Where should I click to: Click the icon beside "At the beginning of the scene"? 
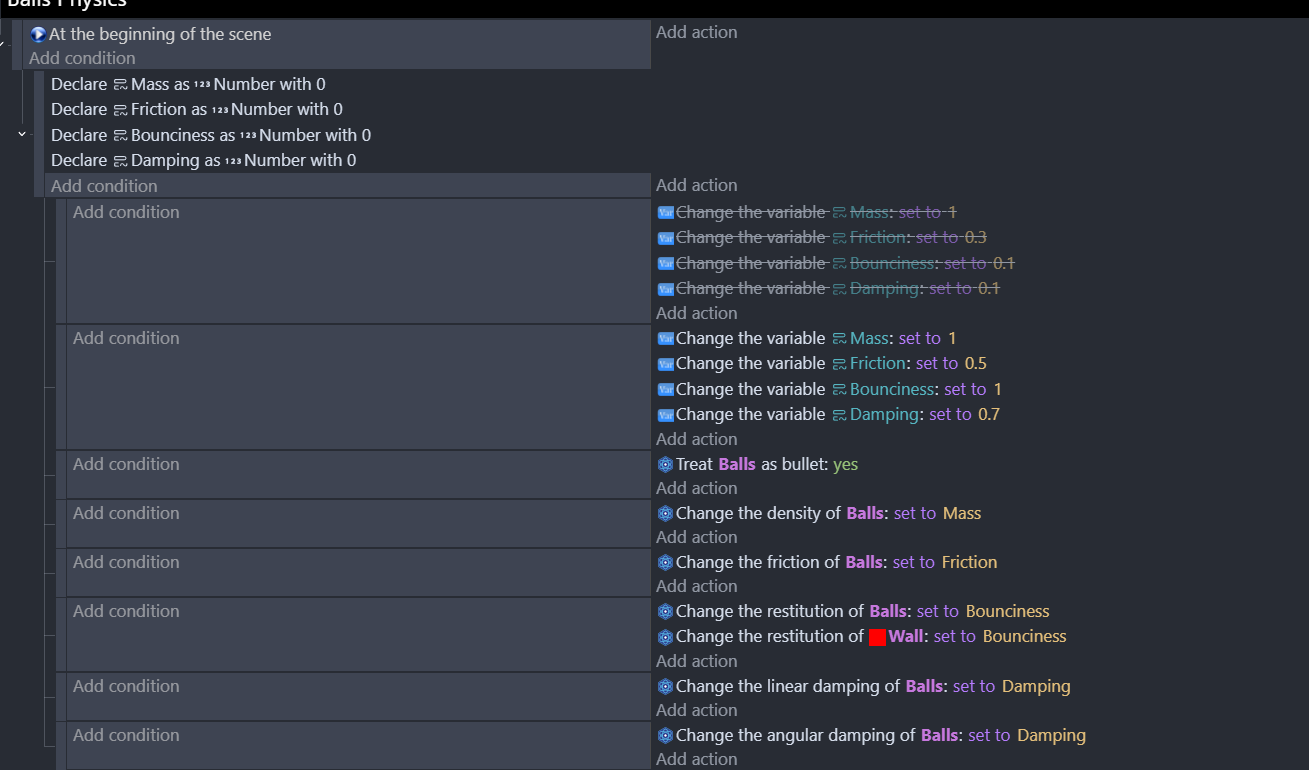(38, 35)
